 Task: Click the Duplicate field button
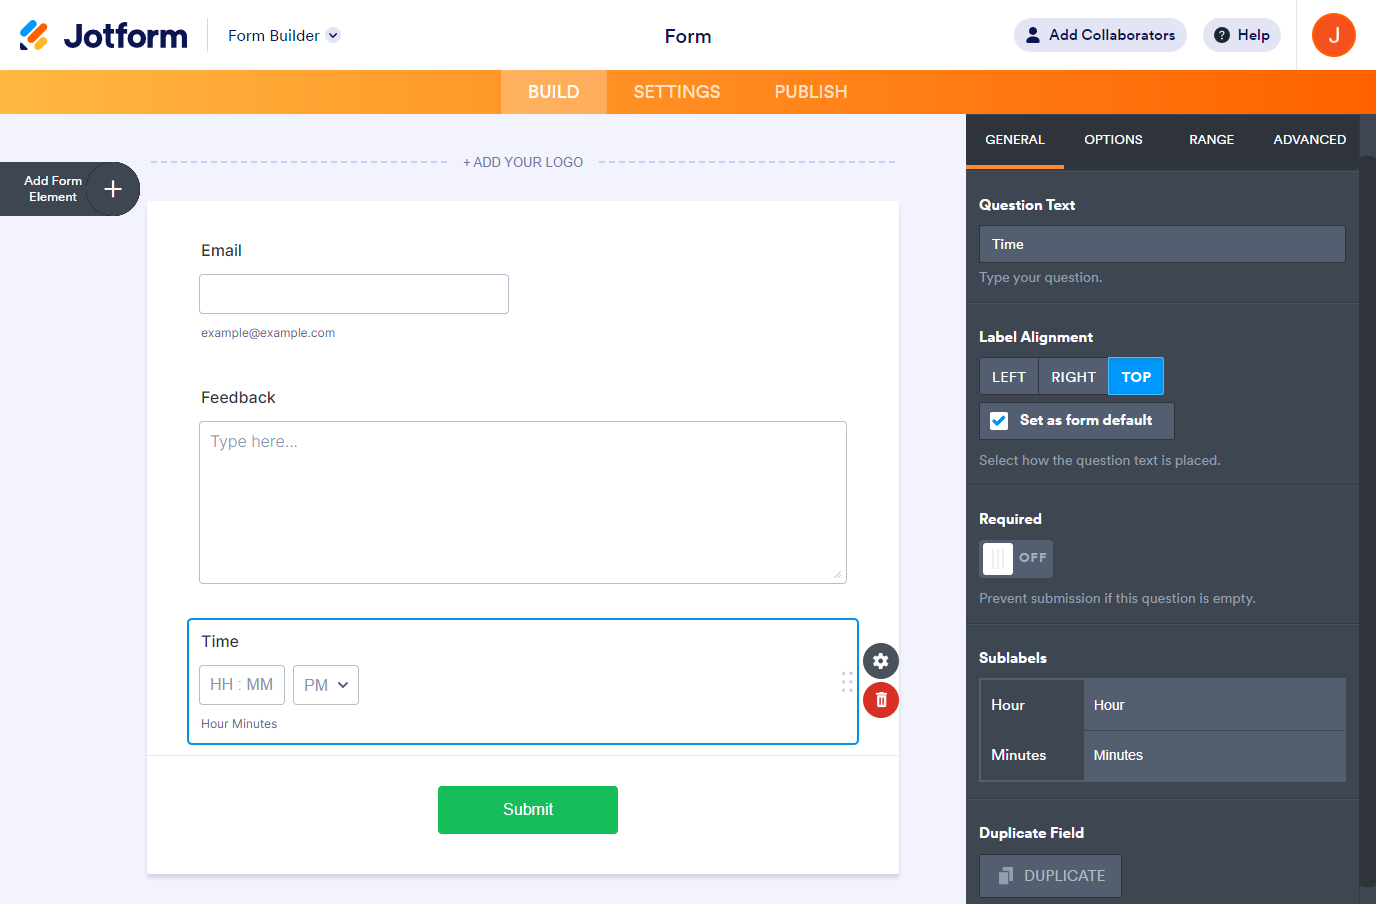click(x=1050, y=876)
